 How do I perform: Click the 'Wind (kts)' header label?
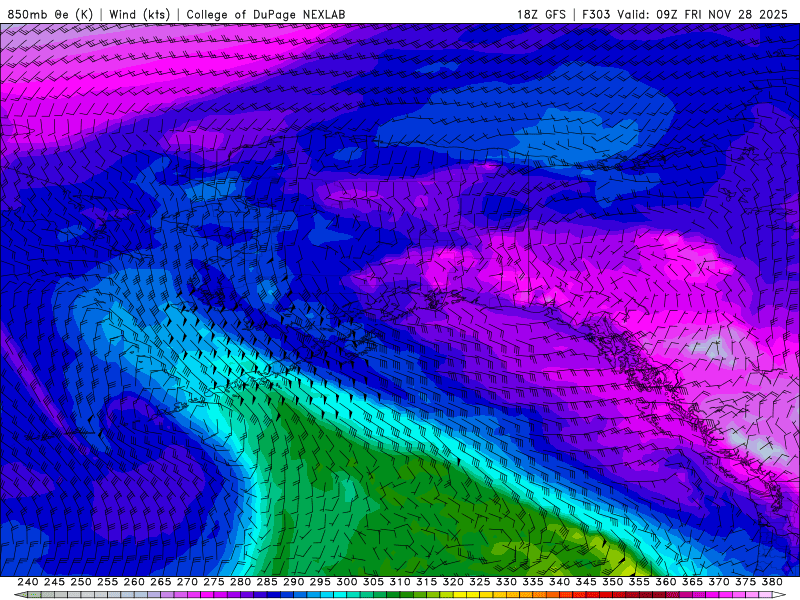139,14
